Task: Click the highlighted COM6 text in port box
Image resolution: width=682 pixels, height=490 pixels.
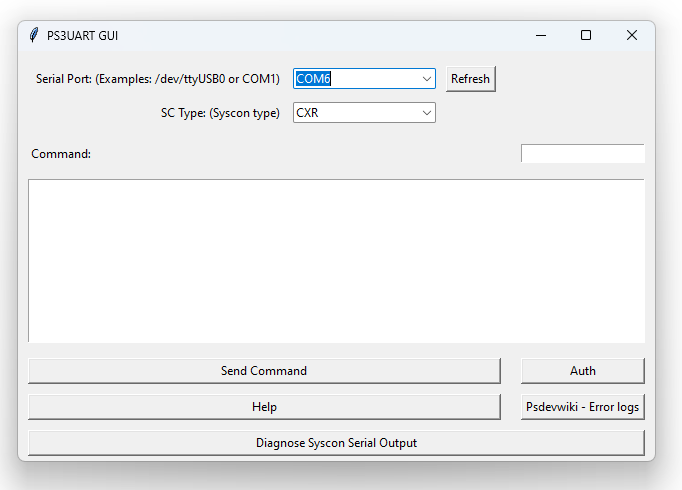Action: coord(313,79)
